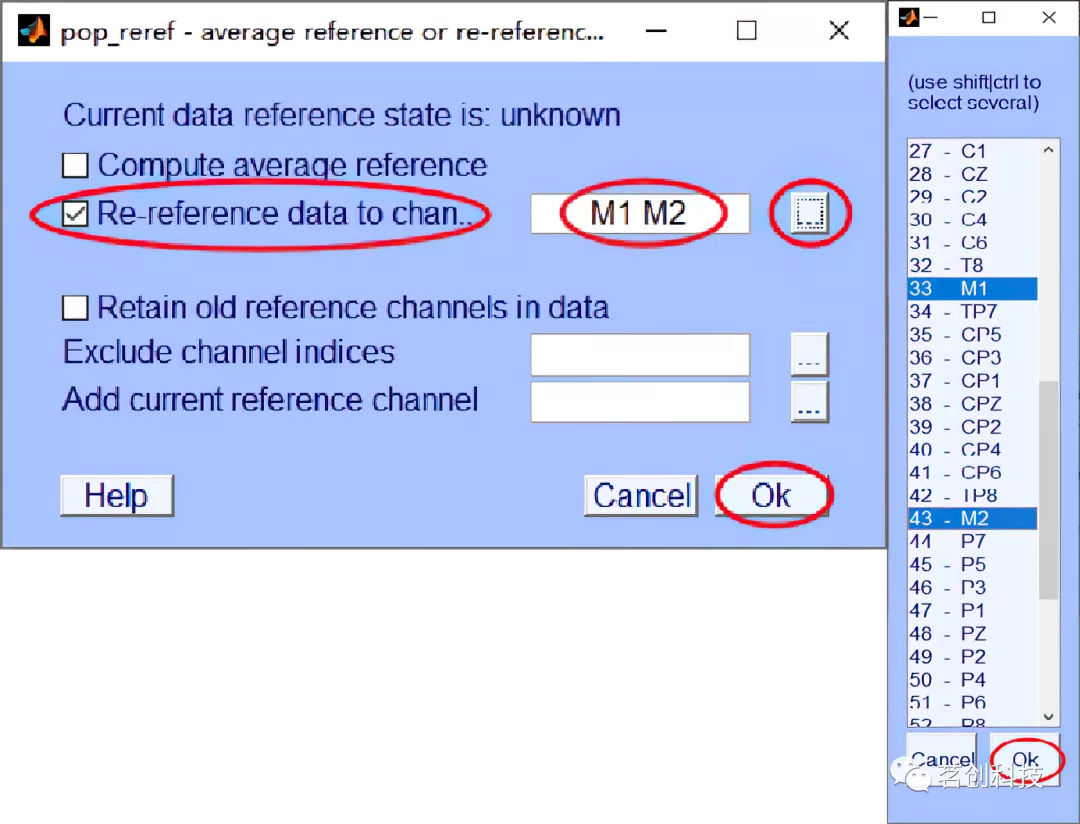This screenshot has width=1080, height=824.
Task: Open channel browser for exclude channel indices
Action: tap(809, 354)
